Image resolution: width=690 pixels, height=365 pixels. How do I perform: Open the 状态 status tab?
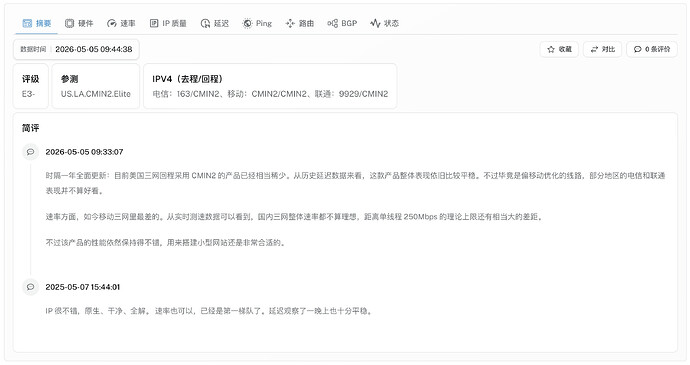pos(385,23)
